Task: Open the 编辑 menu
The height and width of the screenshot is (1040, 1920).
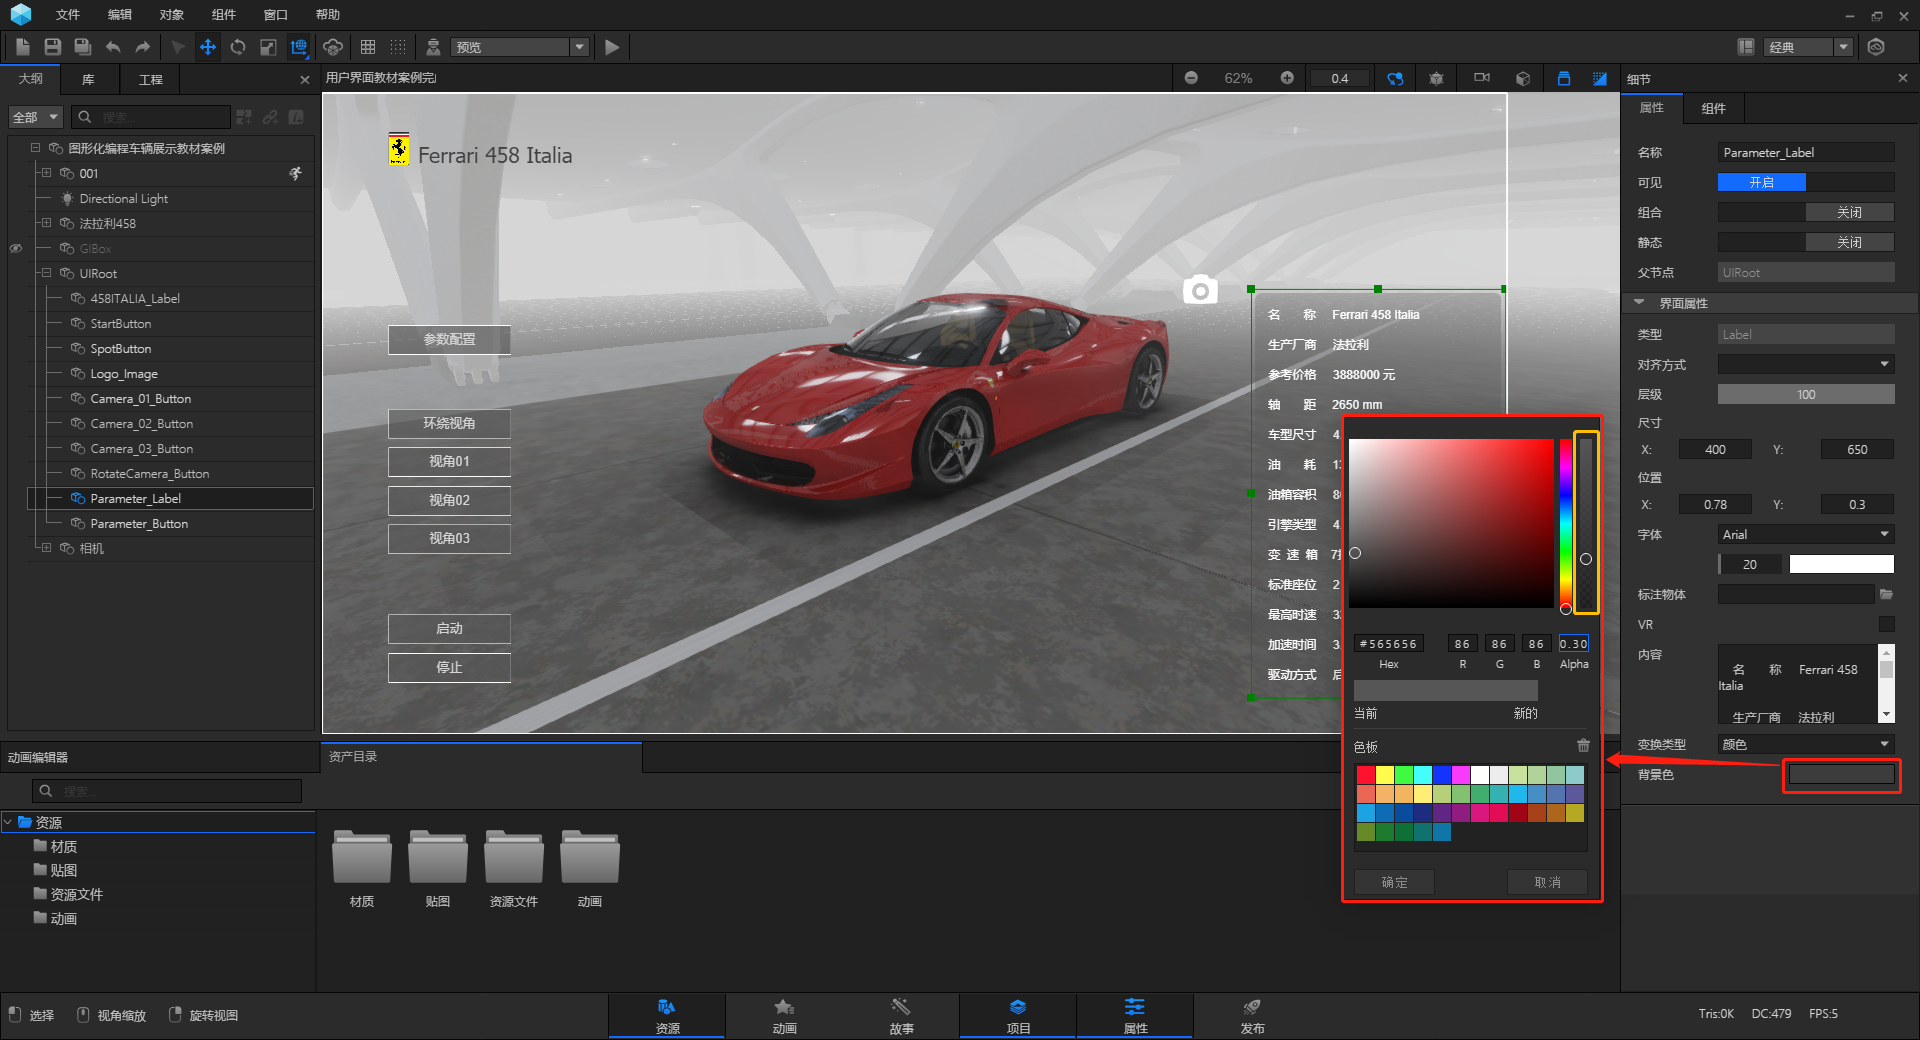Action: 120,14
